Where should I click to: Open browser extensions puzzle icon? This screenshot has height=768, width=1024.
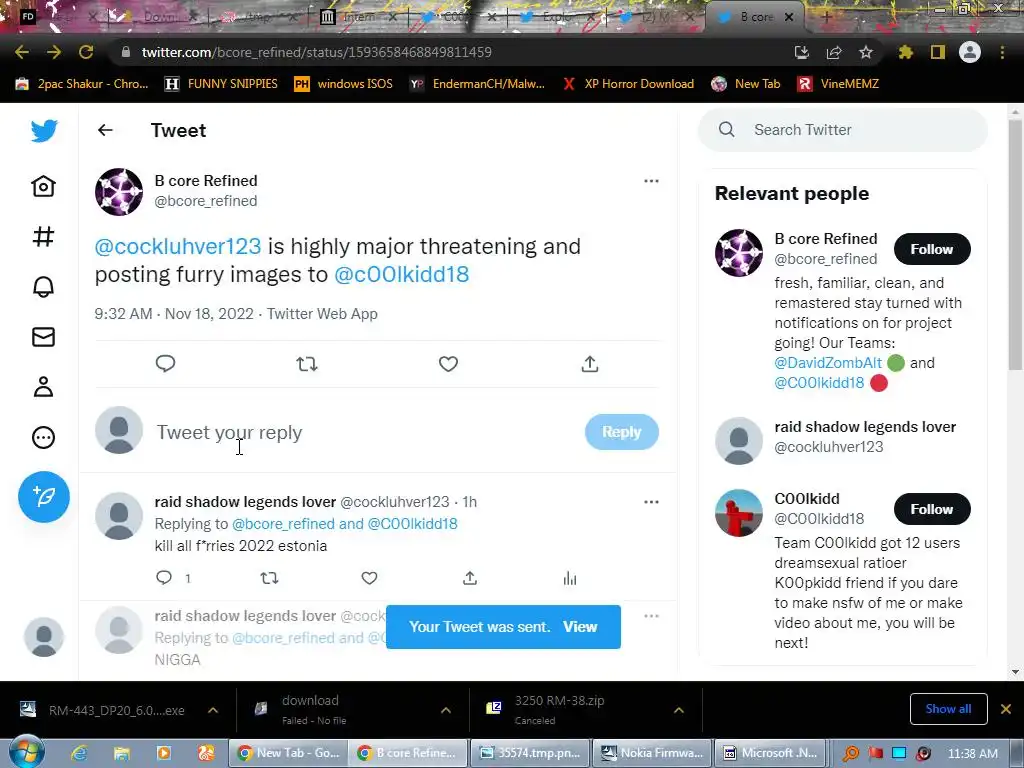905,52
